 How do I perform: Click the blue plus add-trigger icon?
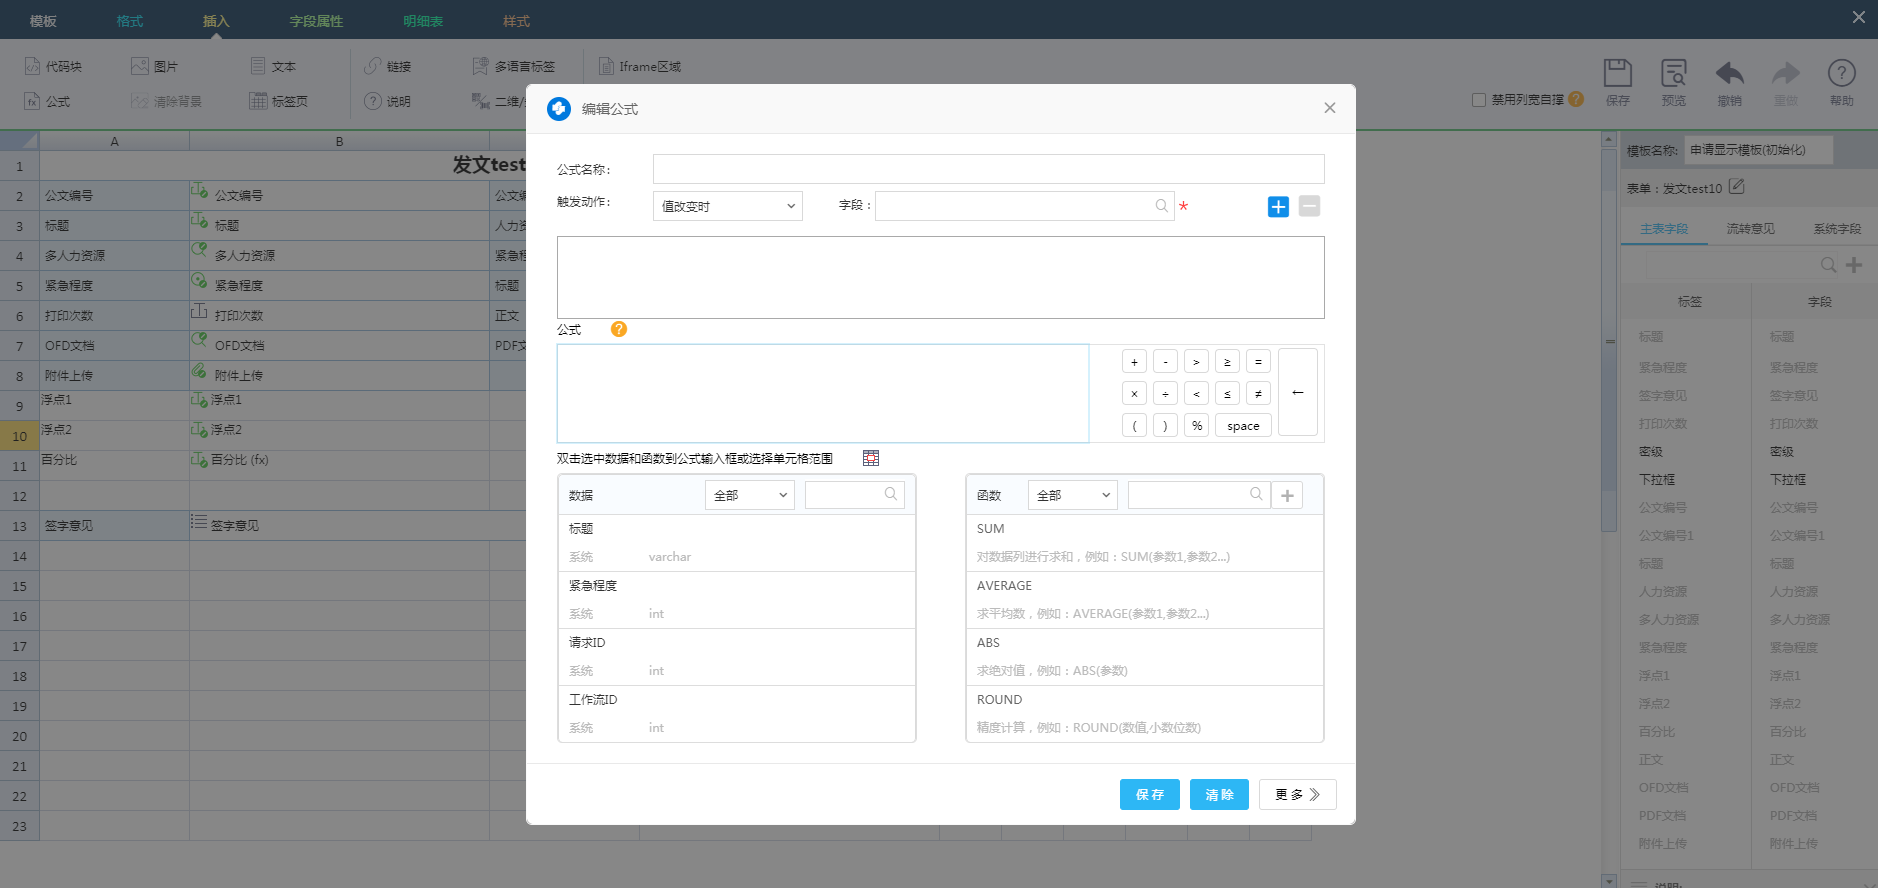pos(1278,207)
